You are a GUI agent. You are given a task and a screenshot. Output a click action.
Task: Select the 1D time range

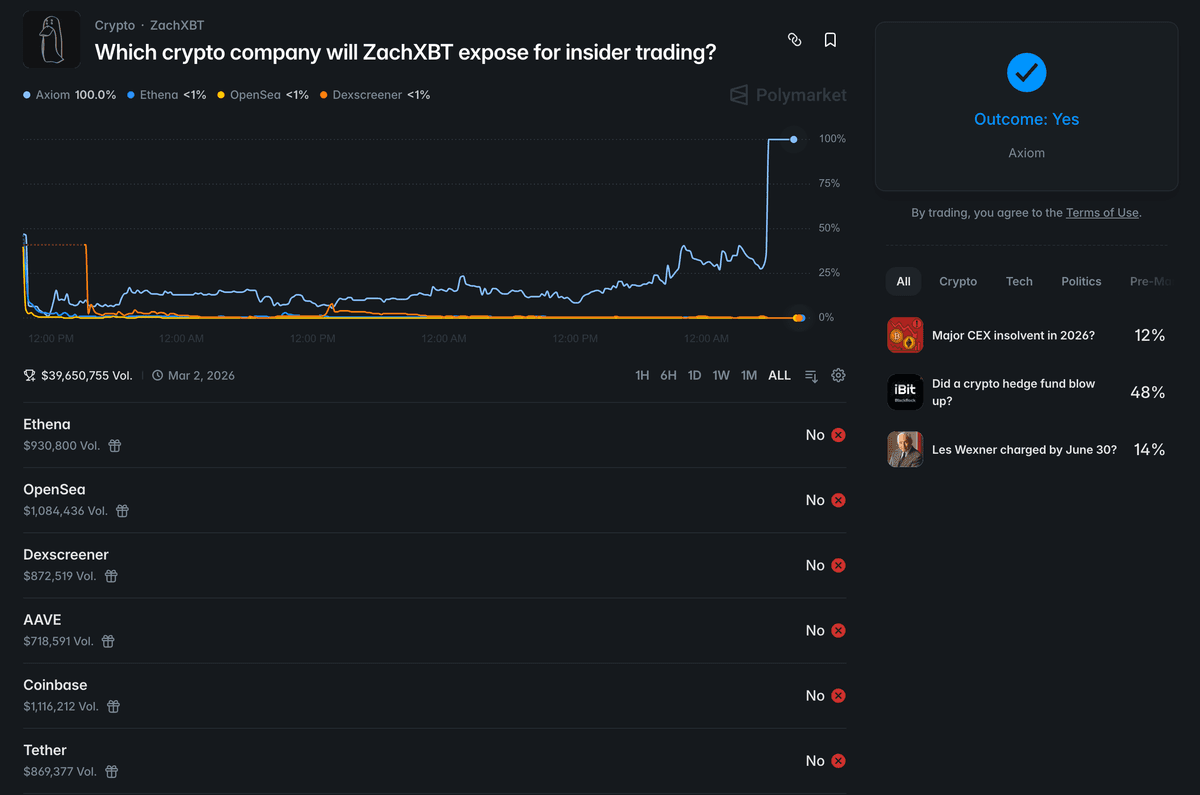tap(694, 375)
